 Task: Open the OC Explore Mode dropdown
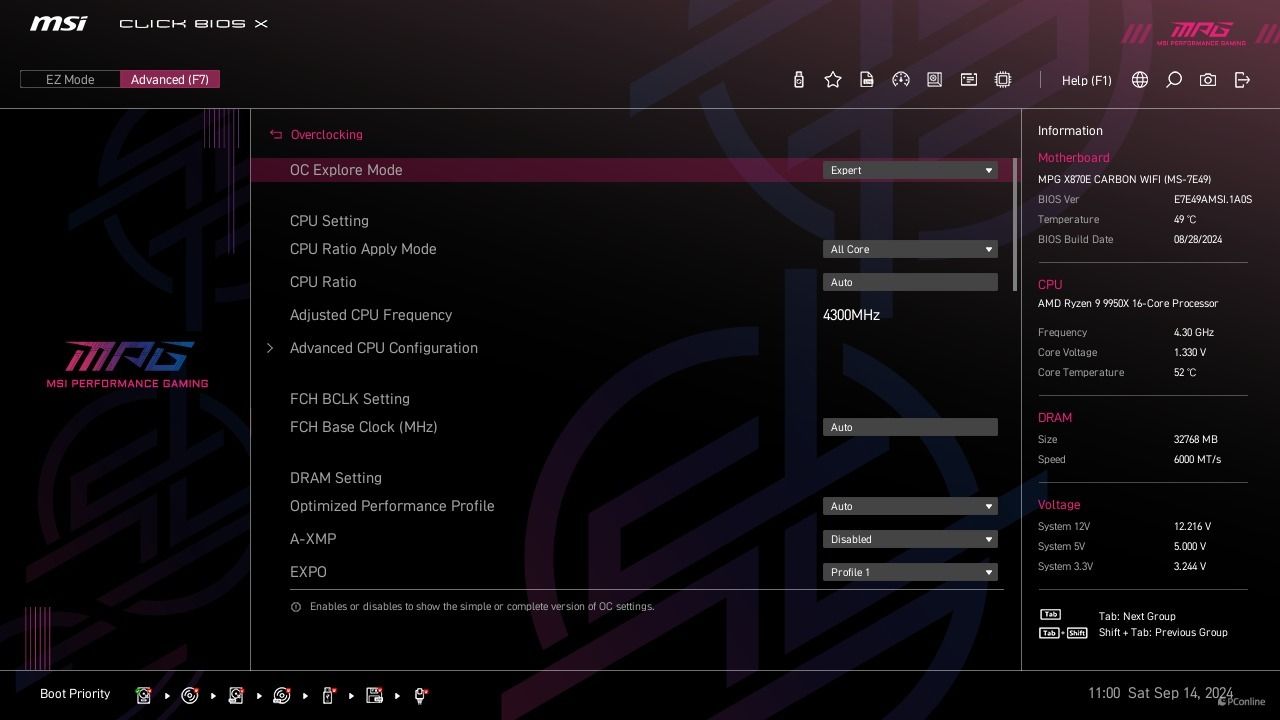click(910, 170)
